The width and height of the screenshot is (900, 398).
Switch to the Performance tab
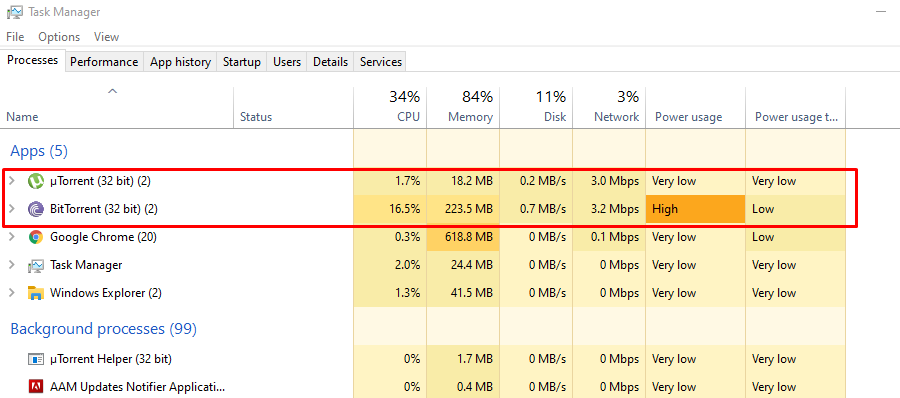click(x=104, y=62)
